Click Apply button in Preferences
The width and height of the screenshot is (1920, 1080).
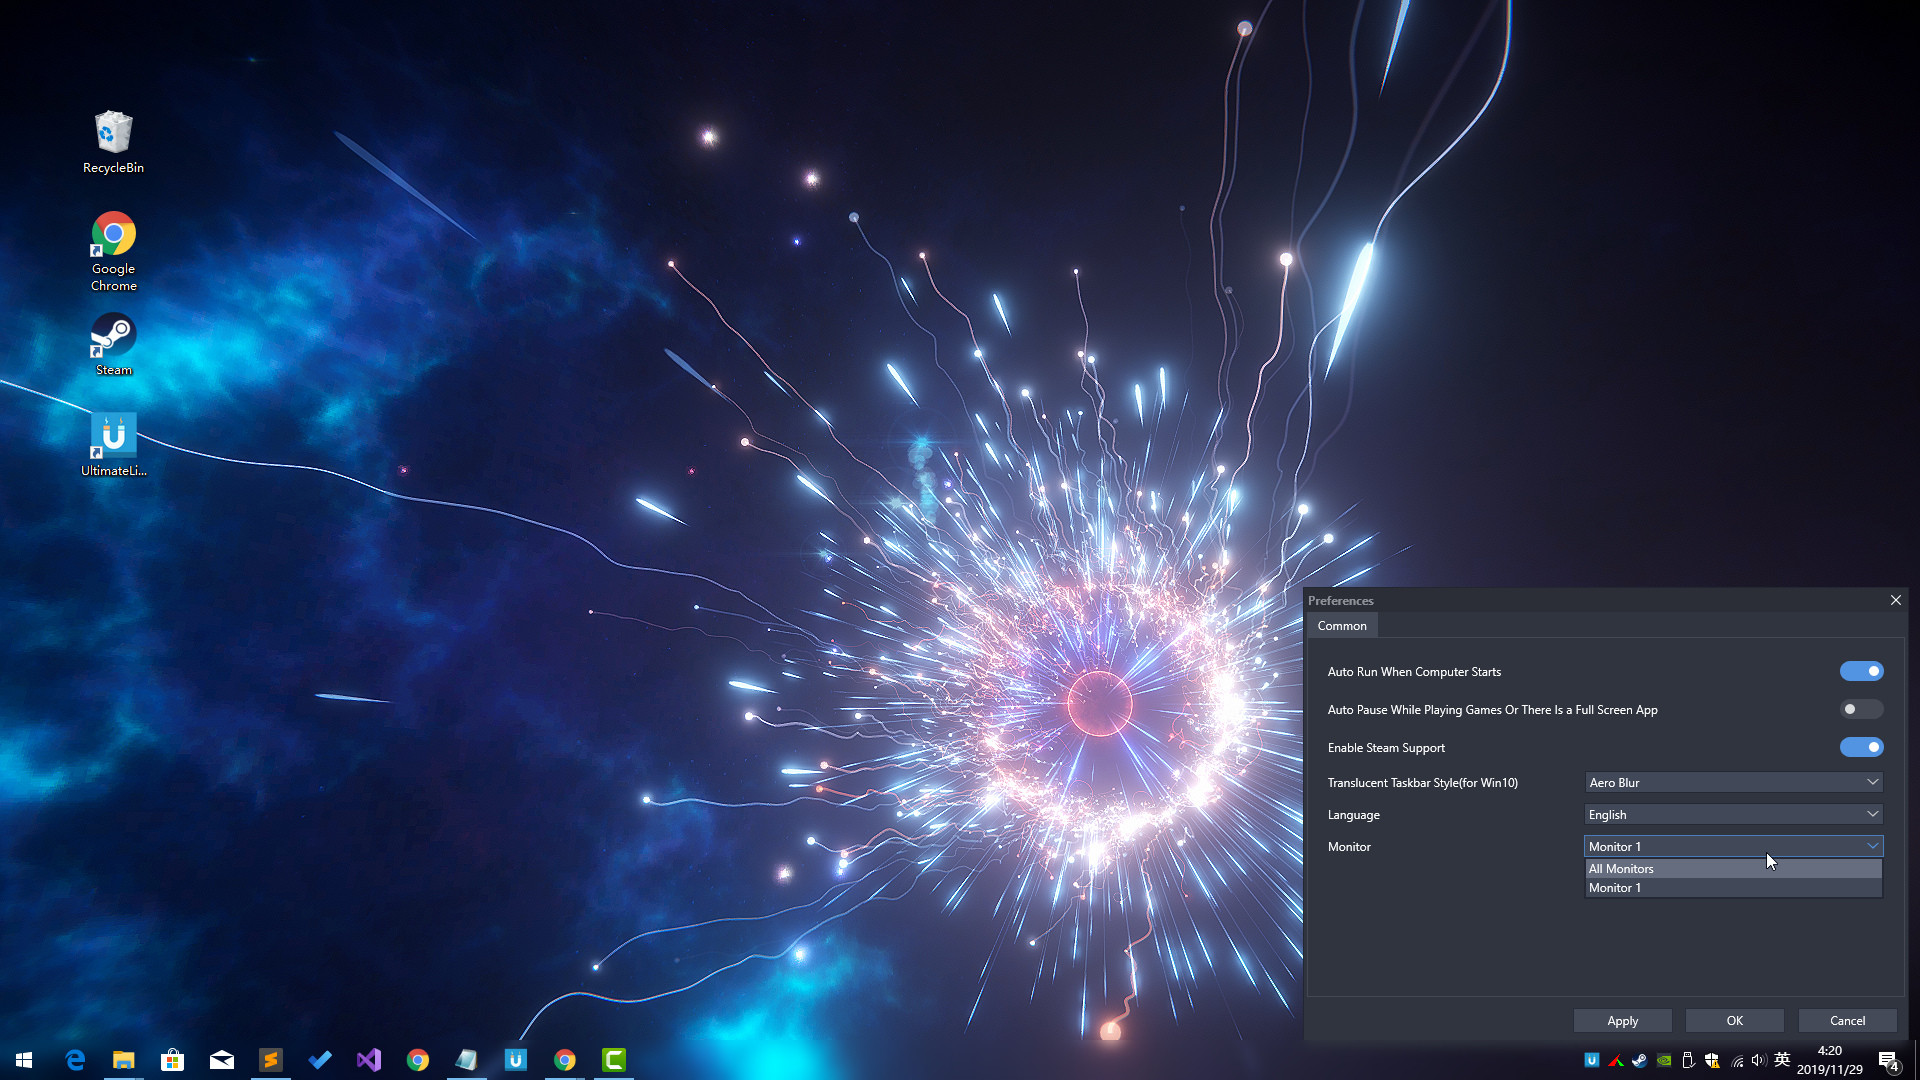point(1623,1019)
